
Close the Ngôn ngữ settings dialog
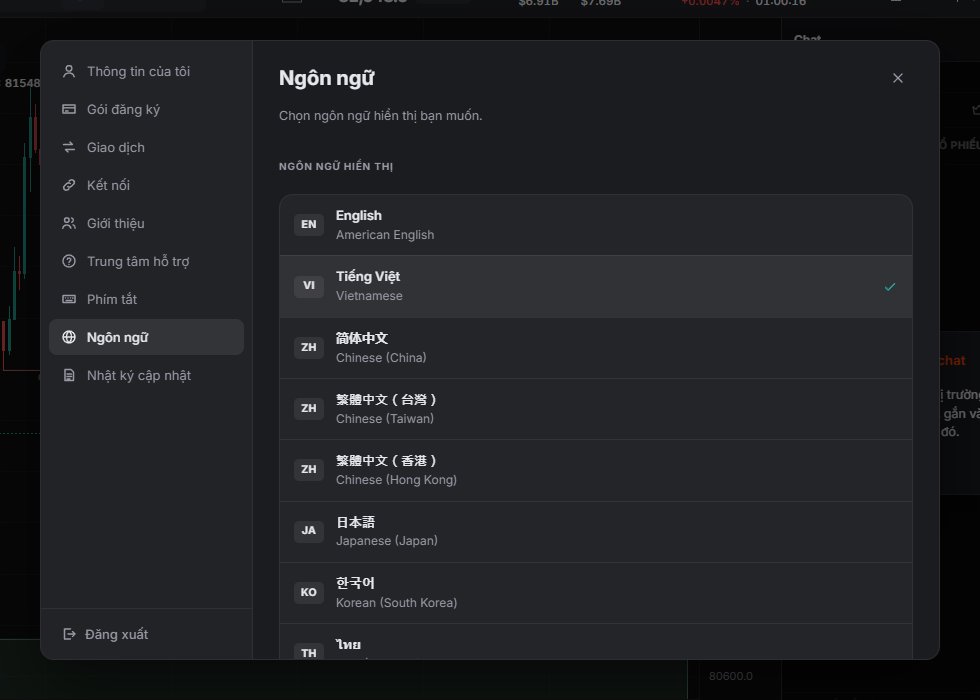click(x=898, y=78)
